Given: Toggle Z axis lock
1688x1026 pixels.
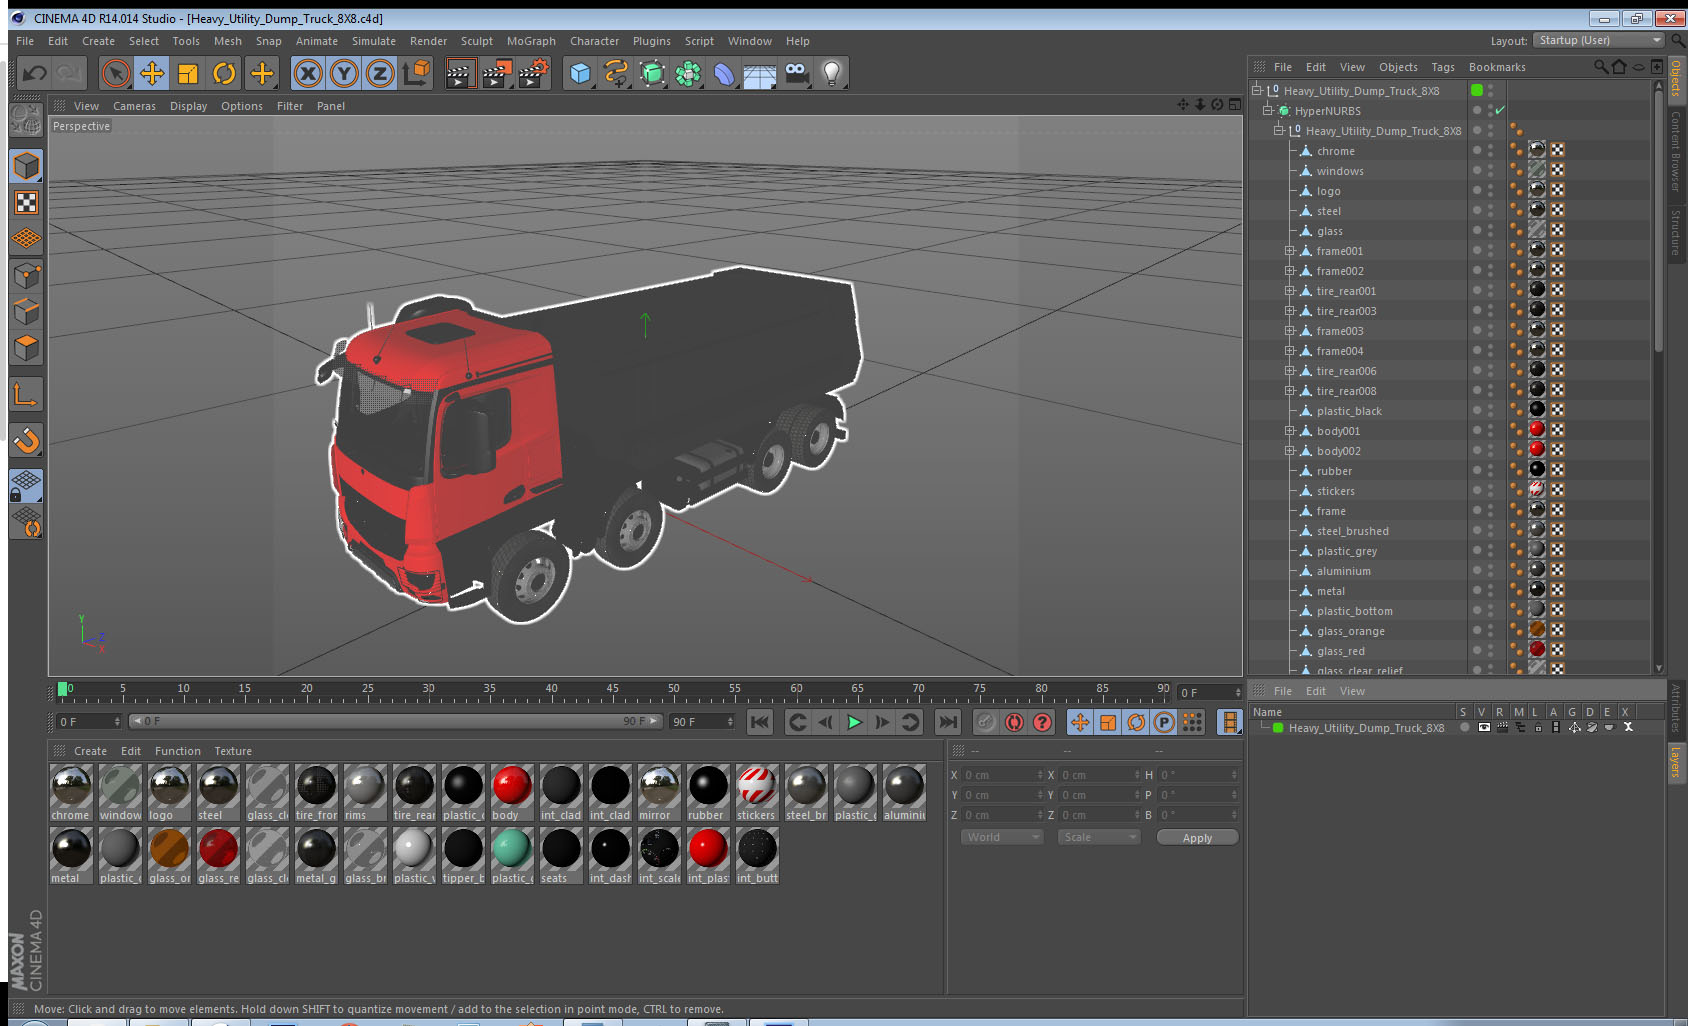Looking at the screenshot, I should [x=380, y=73].
